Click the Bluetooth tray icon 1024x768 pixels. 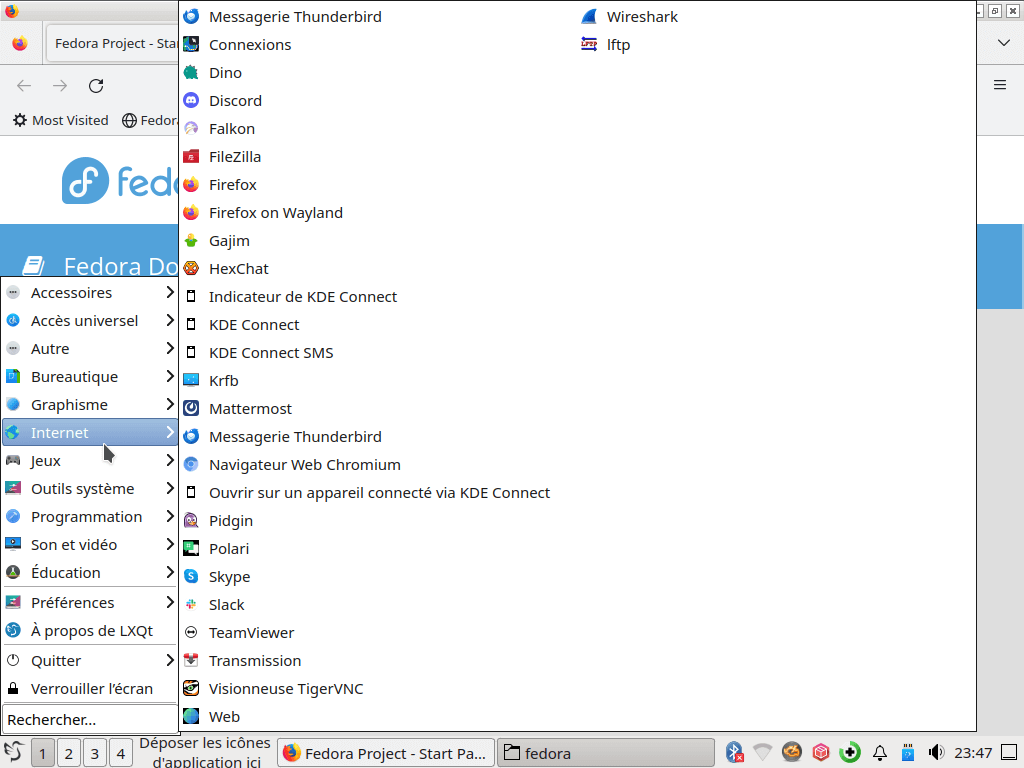click(735, 753)
